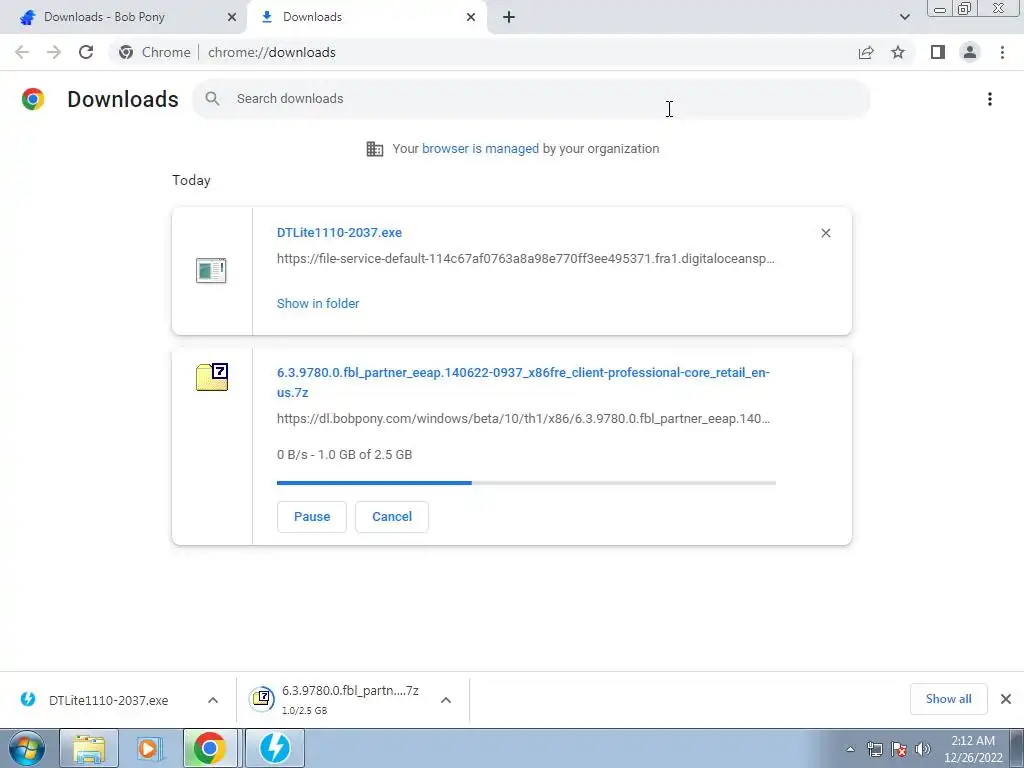Screen dimensions: 1024x768
Task: Close the bottom download shelf
Action: (1006, 699)
